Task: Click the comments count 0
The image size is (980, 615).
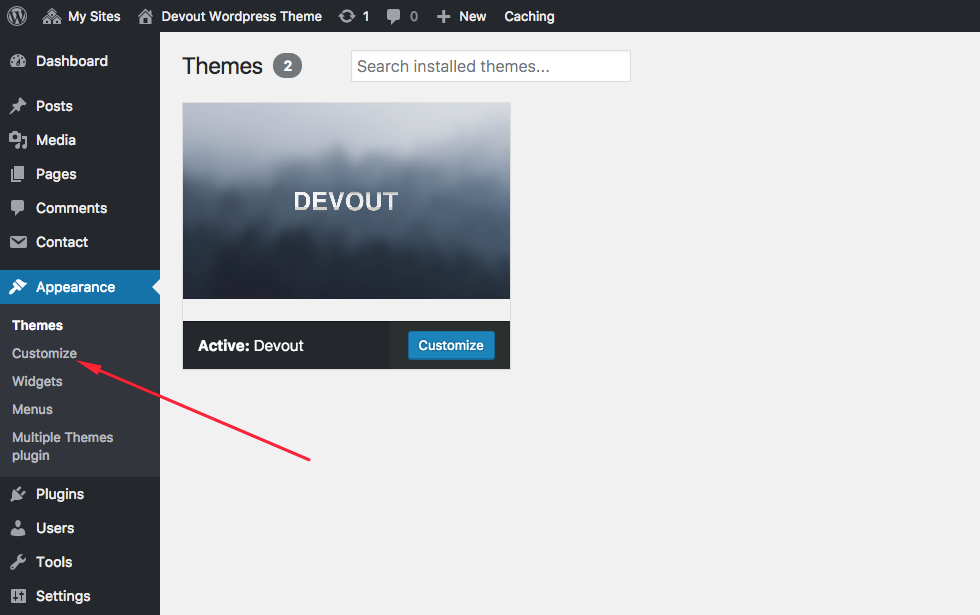Action: click(414, 17)
